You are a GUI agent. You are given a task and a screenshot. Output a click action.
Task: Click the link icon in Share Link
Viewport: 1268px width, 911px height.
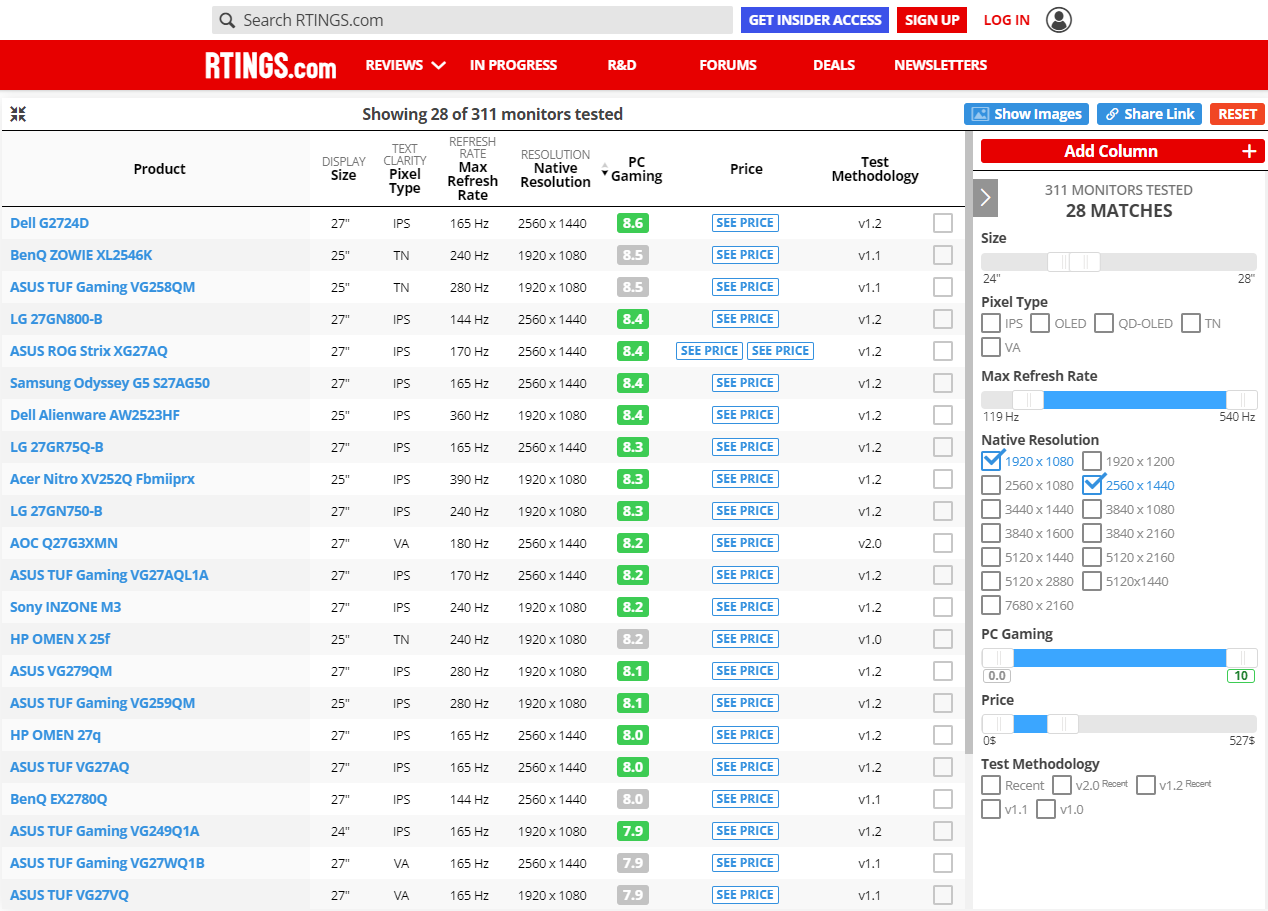pyautogui.click(x=1112, y=114)
